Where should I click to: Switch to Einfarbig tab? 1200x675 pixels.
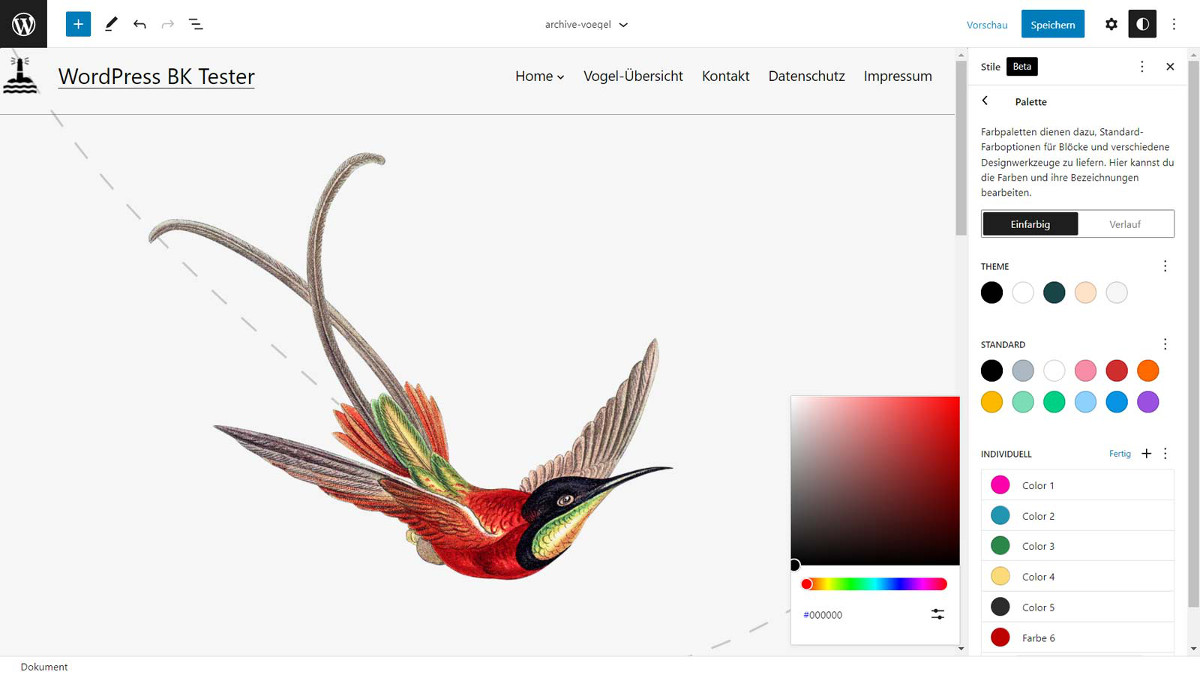1030,224
